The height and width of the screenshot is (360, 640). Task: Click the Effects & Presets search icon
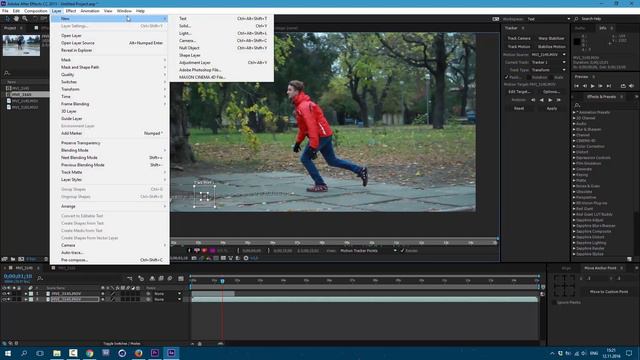[577, 105]
